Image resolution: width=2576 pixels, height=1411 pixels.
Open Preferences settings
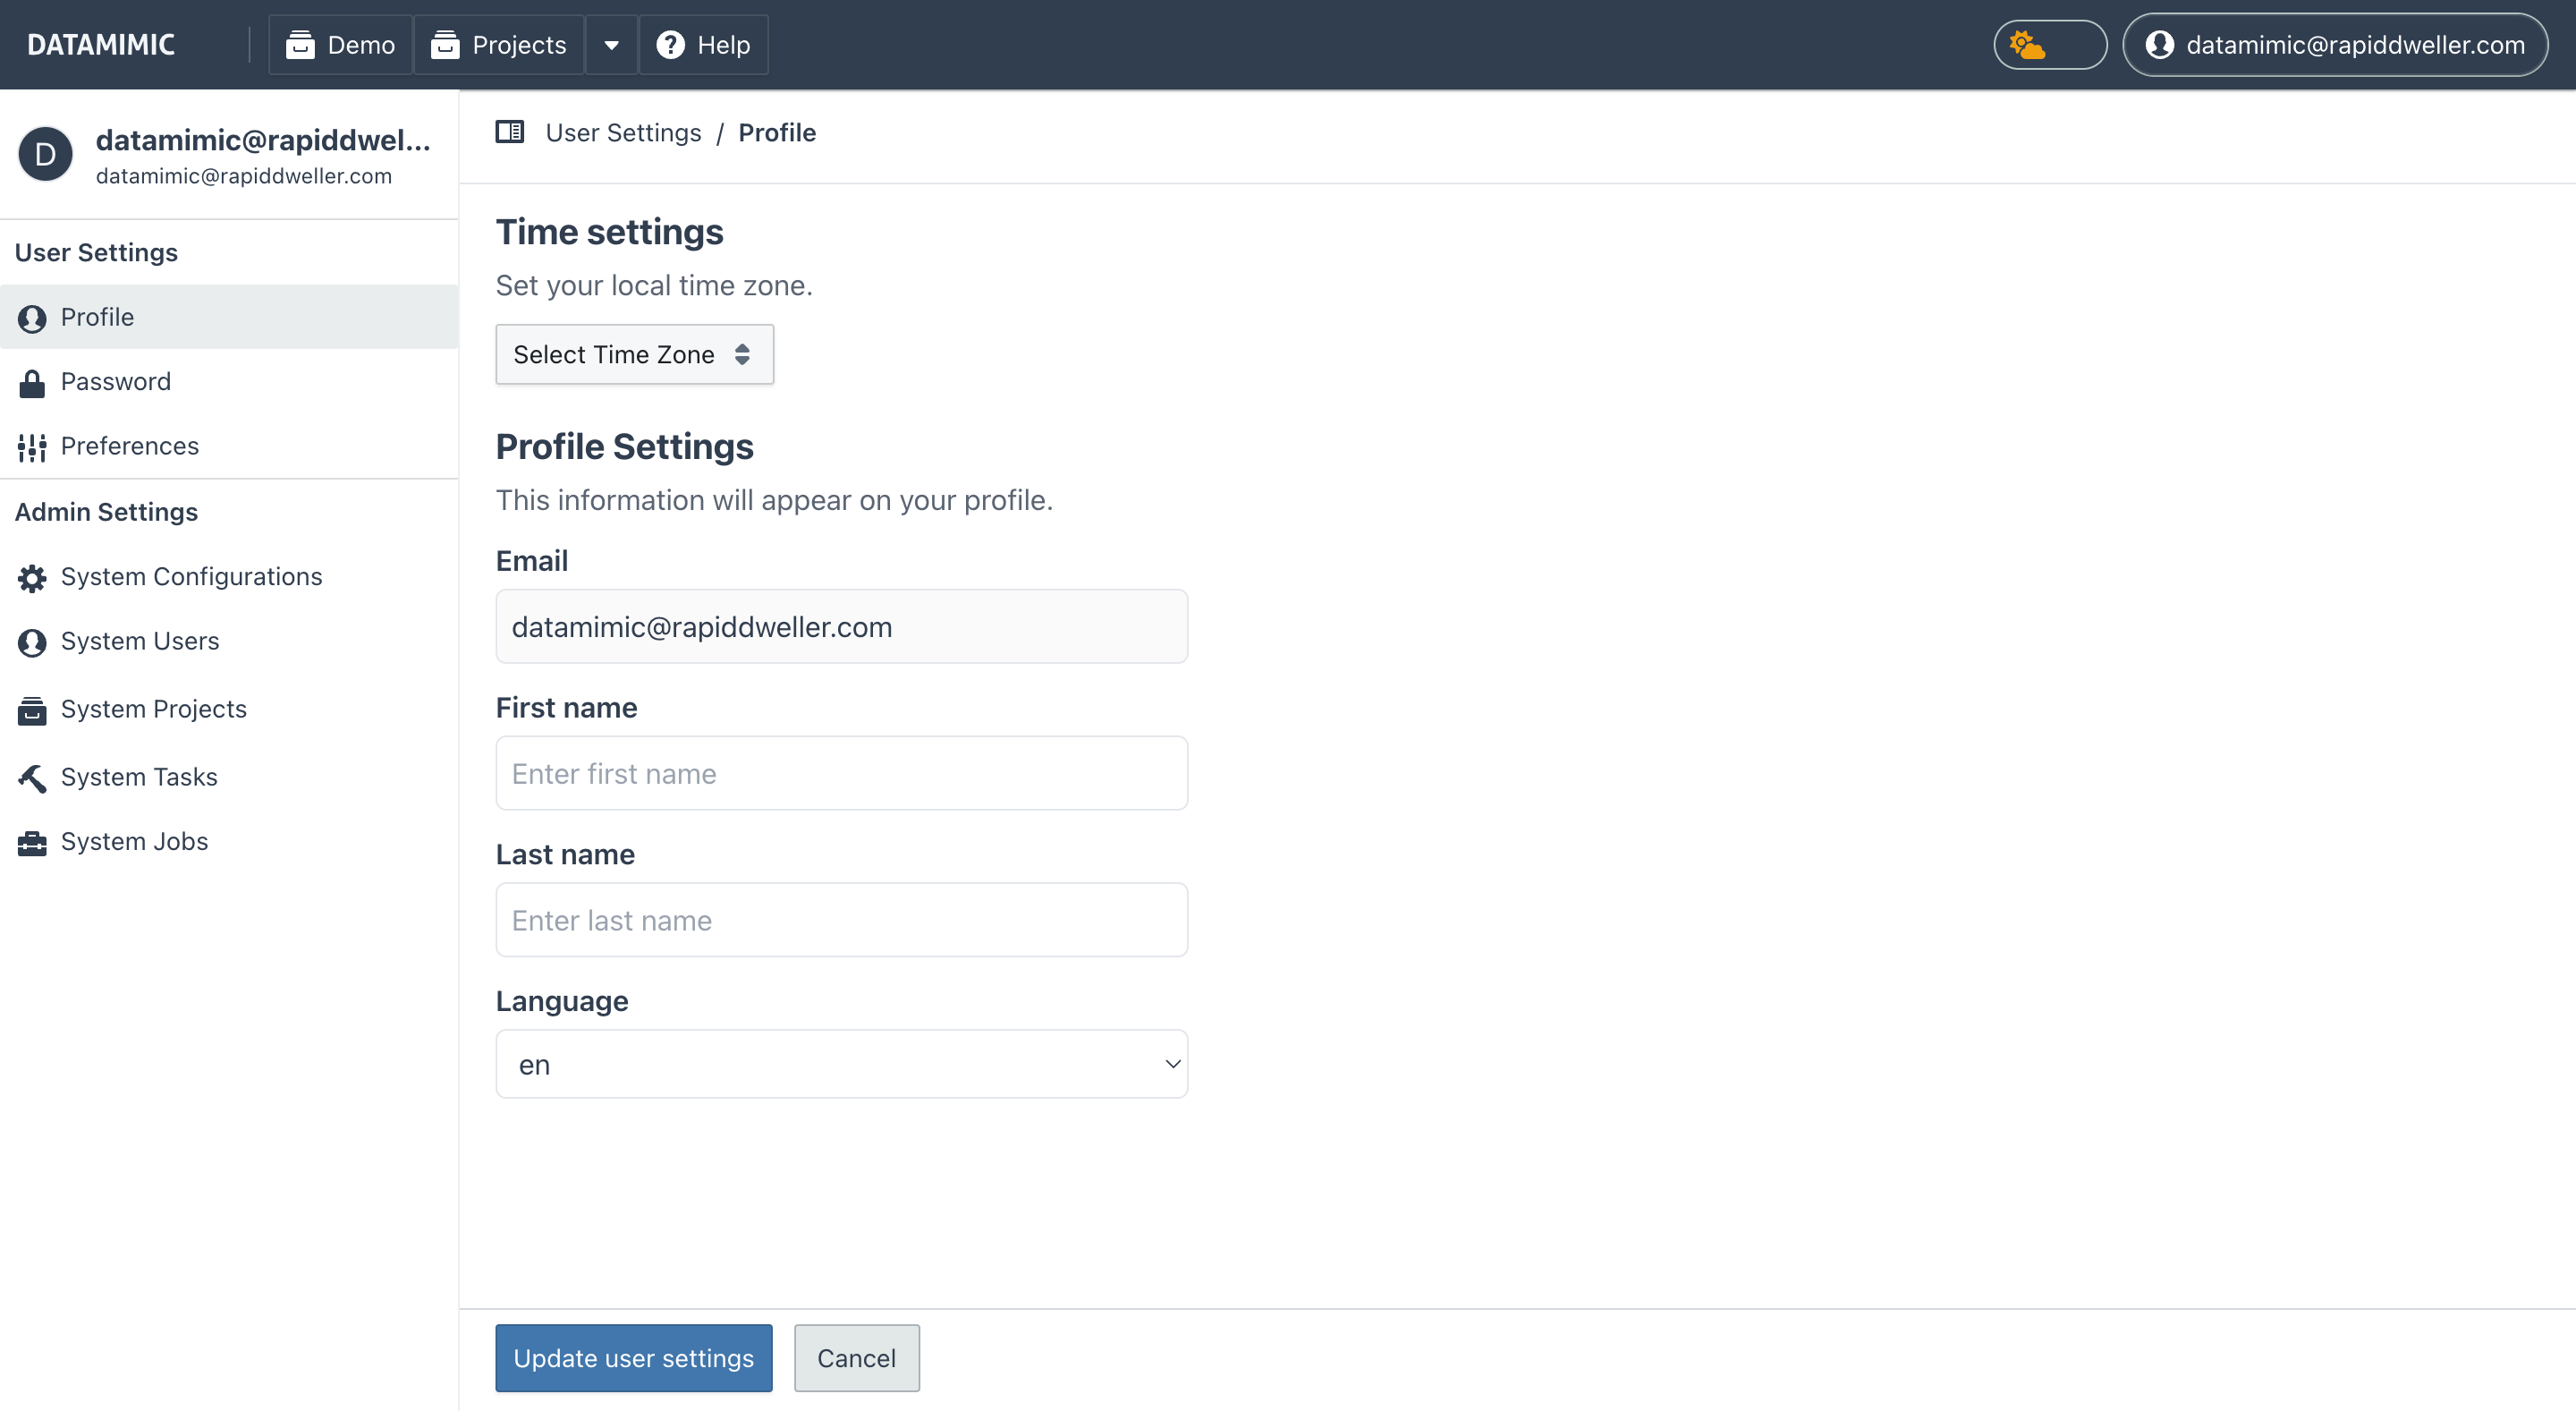pyautogui.click(x=229, y=446)
